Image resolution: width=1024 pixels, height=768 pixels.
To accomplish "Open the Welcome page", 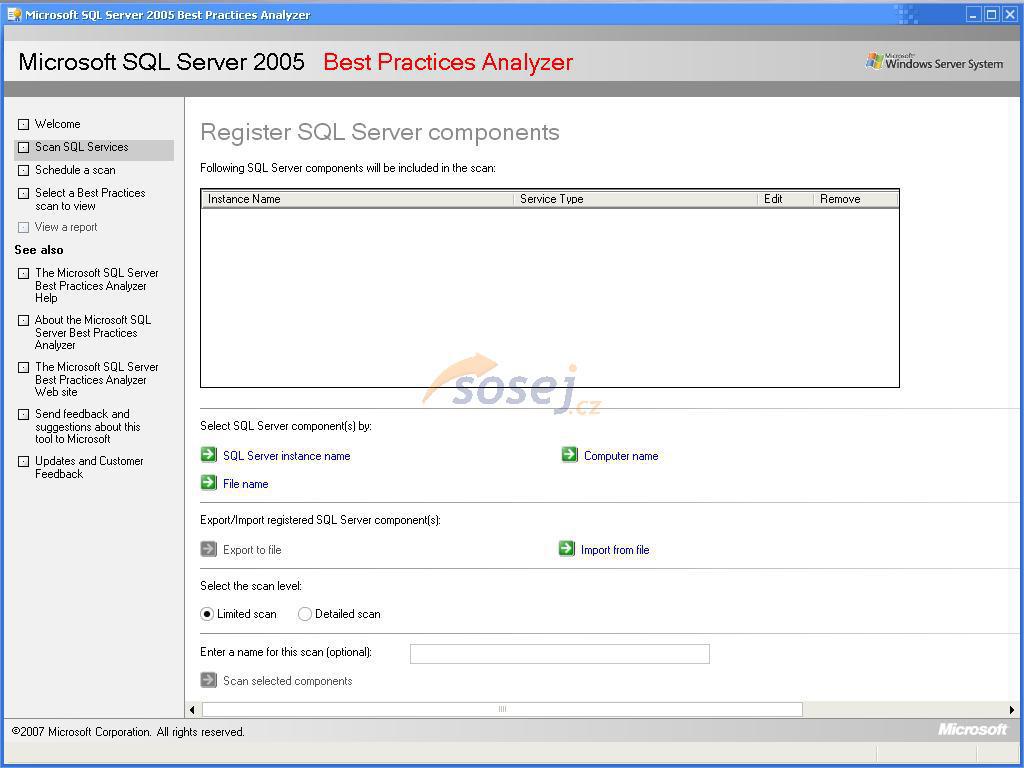I will [57, 124].
